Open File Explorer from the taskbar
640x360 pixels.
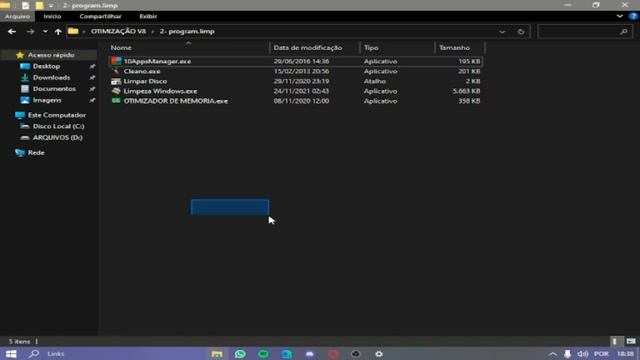tap(217, 354)
